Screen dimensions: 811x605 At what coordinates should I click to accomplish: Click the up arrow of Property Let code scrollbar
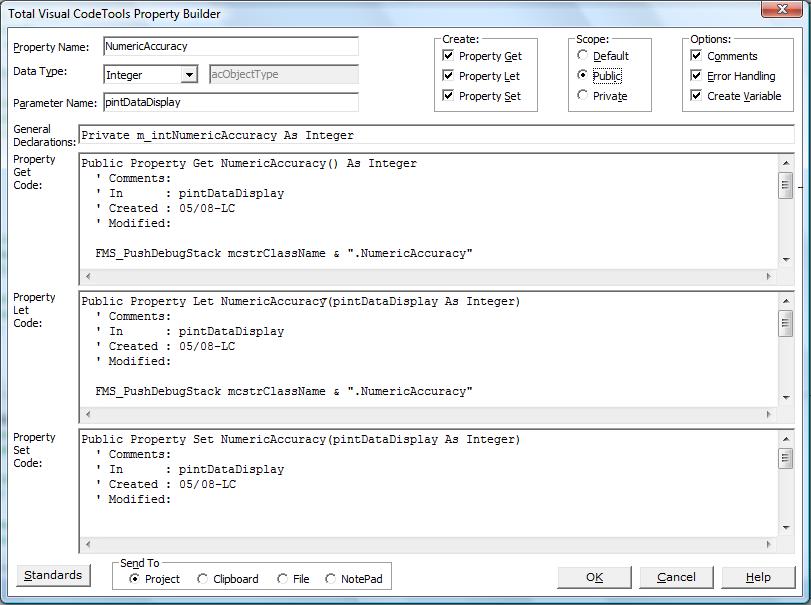(786, 301)
